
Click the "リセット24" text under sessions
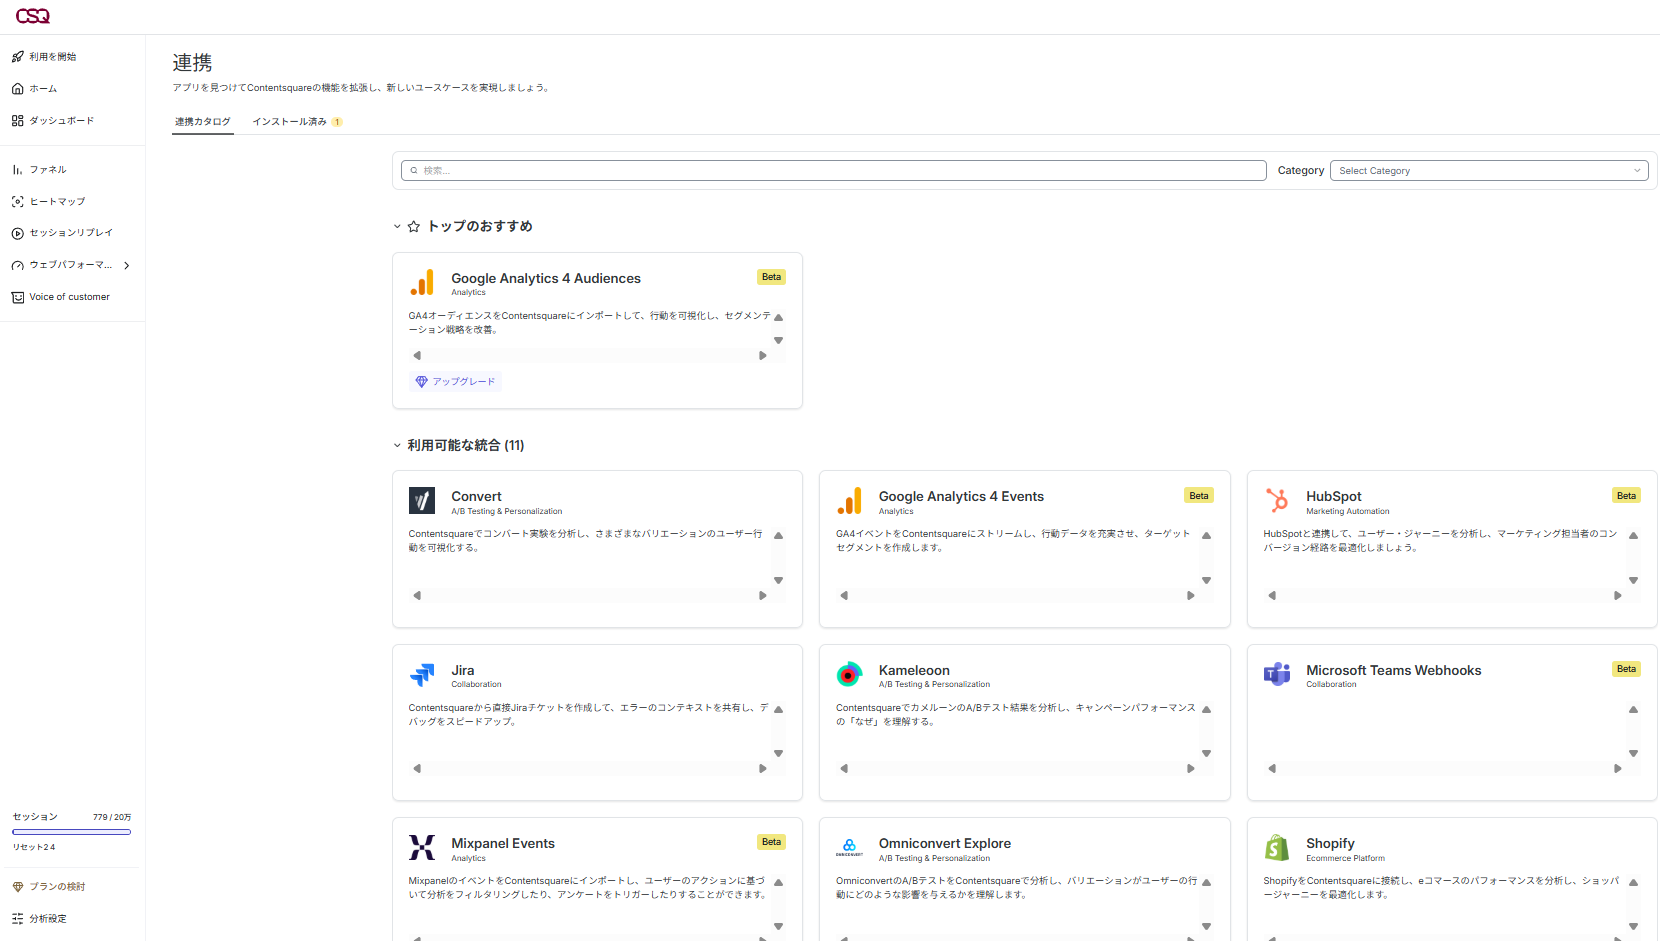tap(34, 848)
